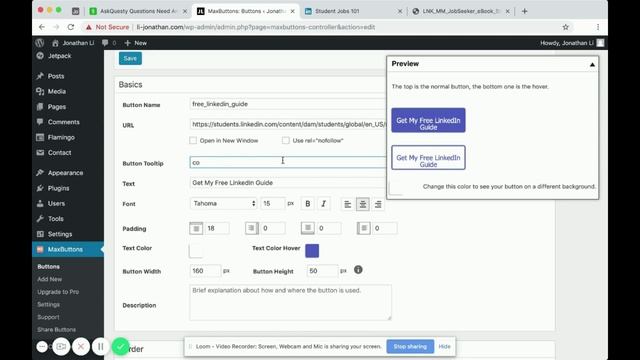The height and width of the screenshot is (360, 640).
Task: Toggle italic text formatting
Action: click(x=324, y=204)
